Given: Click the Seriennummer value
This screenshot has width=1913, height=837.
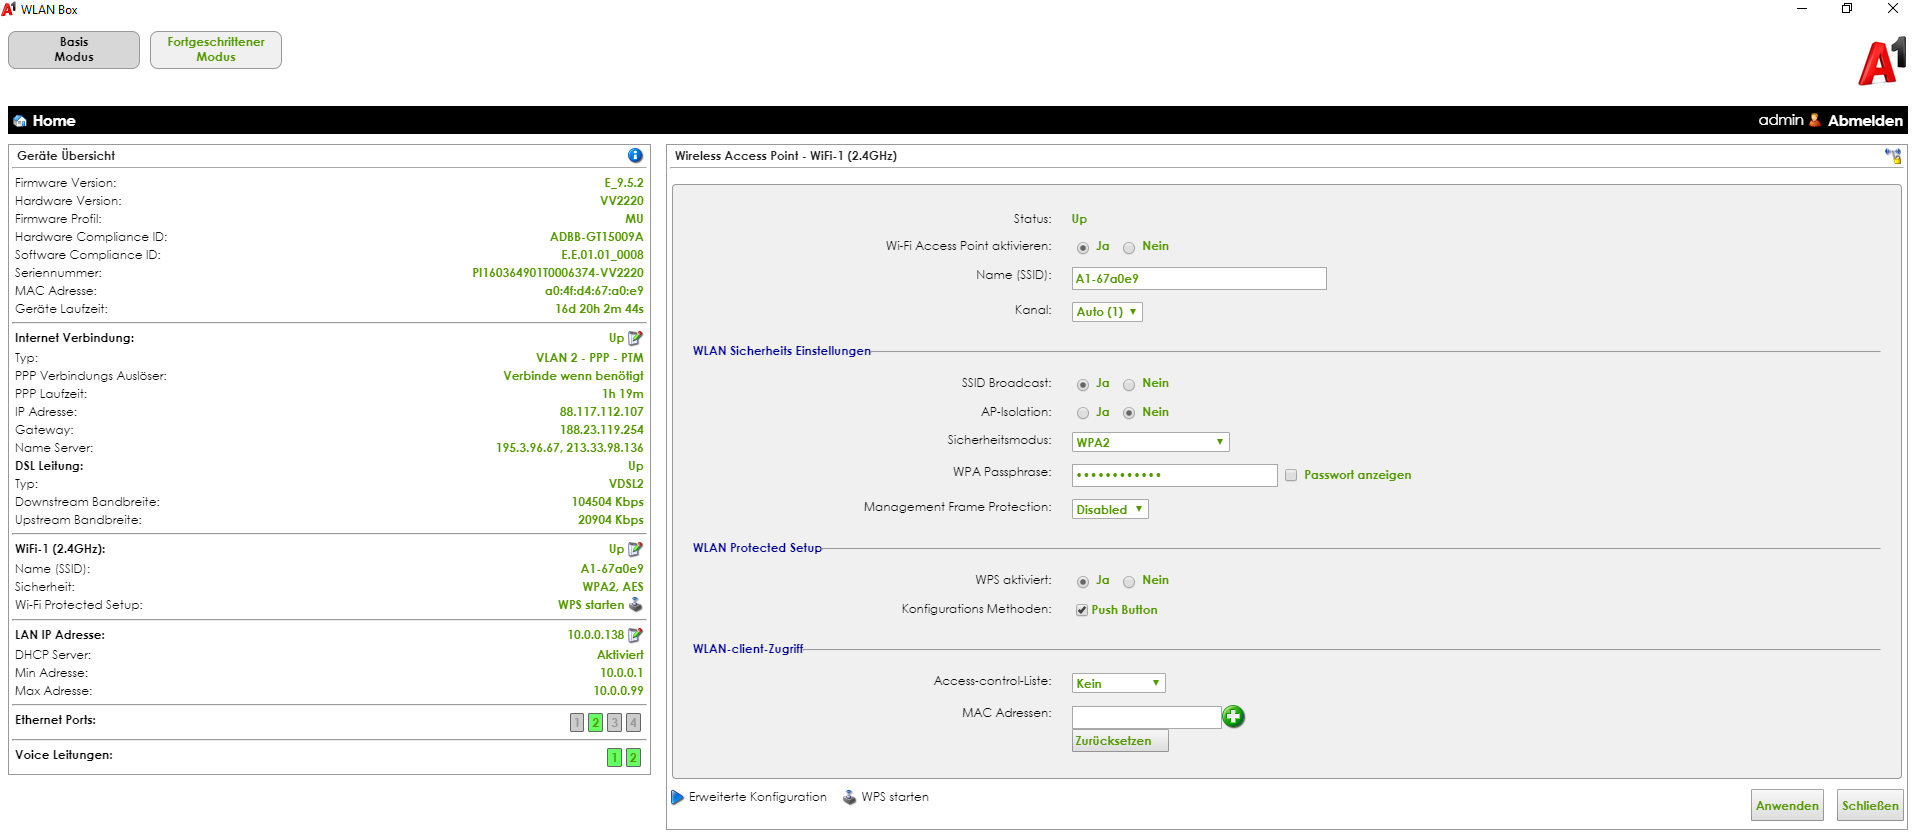Looking at the screenshot, I should pos(558,273).
